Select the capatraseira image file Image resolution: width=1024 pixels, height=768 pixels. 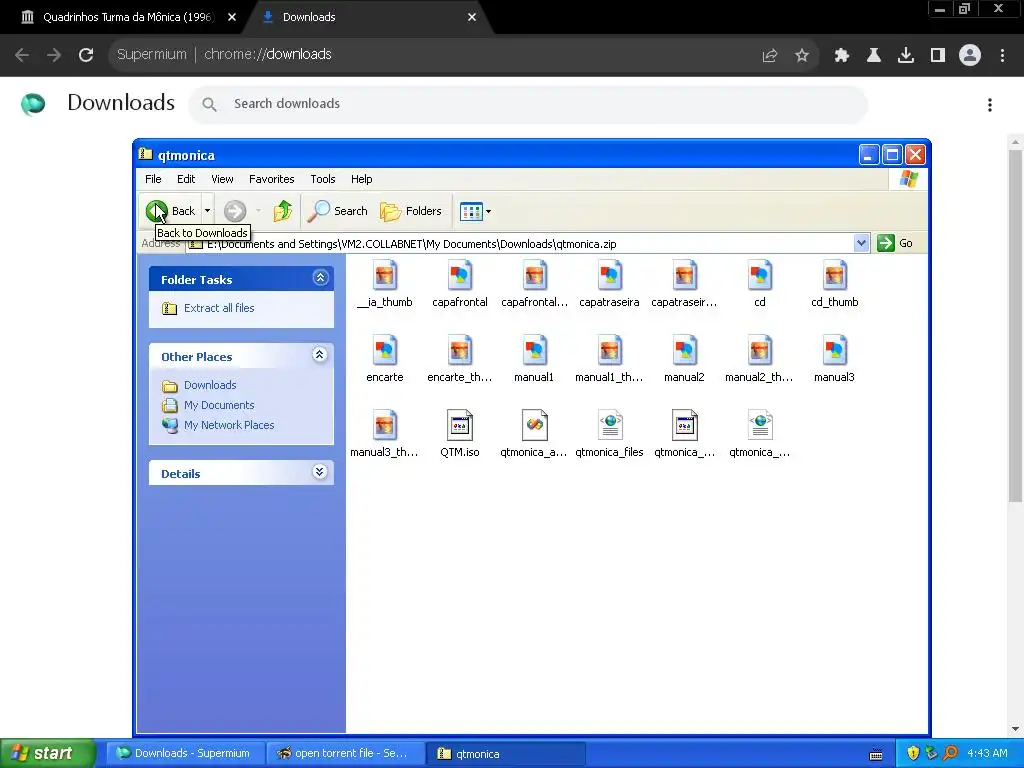(x=609, y=285)
